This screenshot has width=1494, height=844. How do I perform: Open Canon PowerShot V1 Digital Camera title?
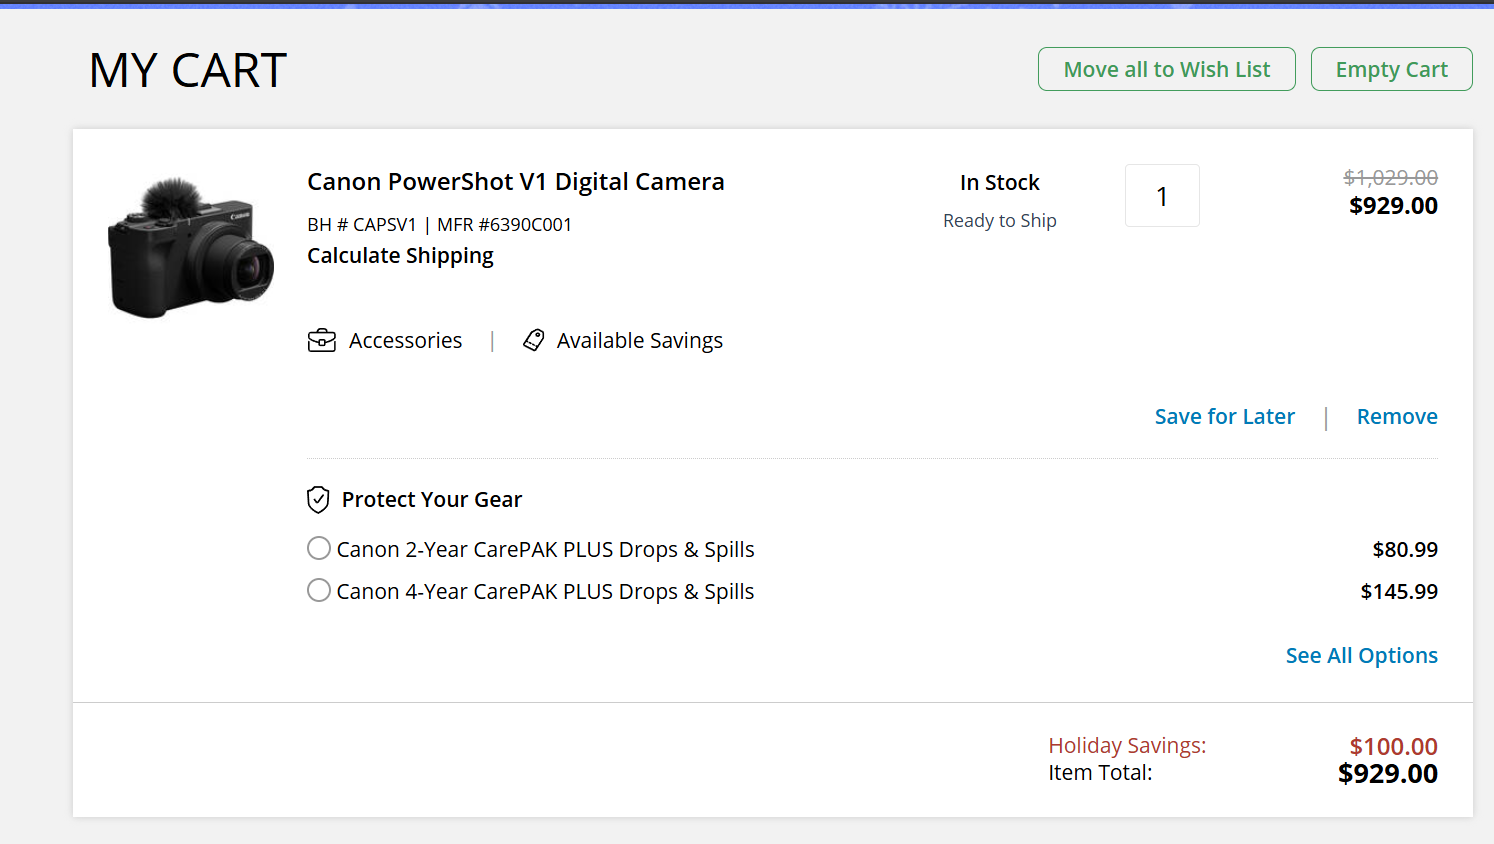tap(515, 182)
